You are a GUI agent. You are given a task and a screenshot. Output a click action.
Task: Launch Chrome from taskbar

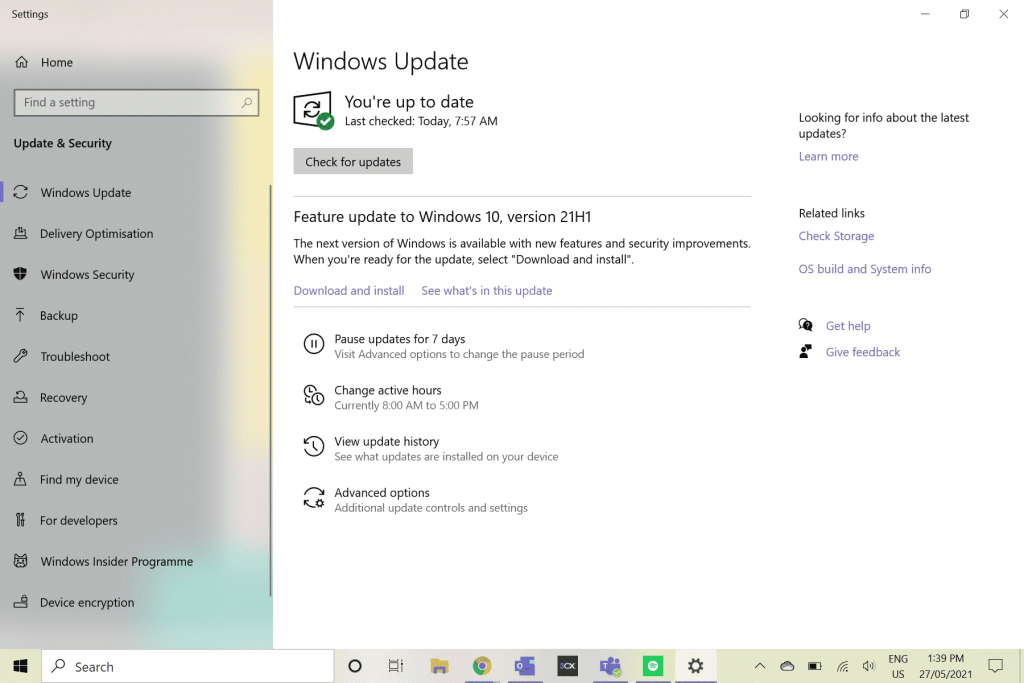(482, 666)
